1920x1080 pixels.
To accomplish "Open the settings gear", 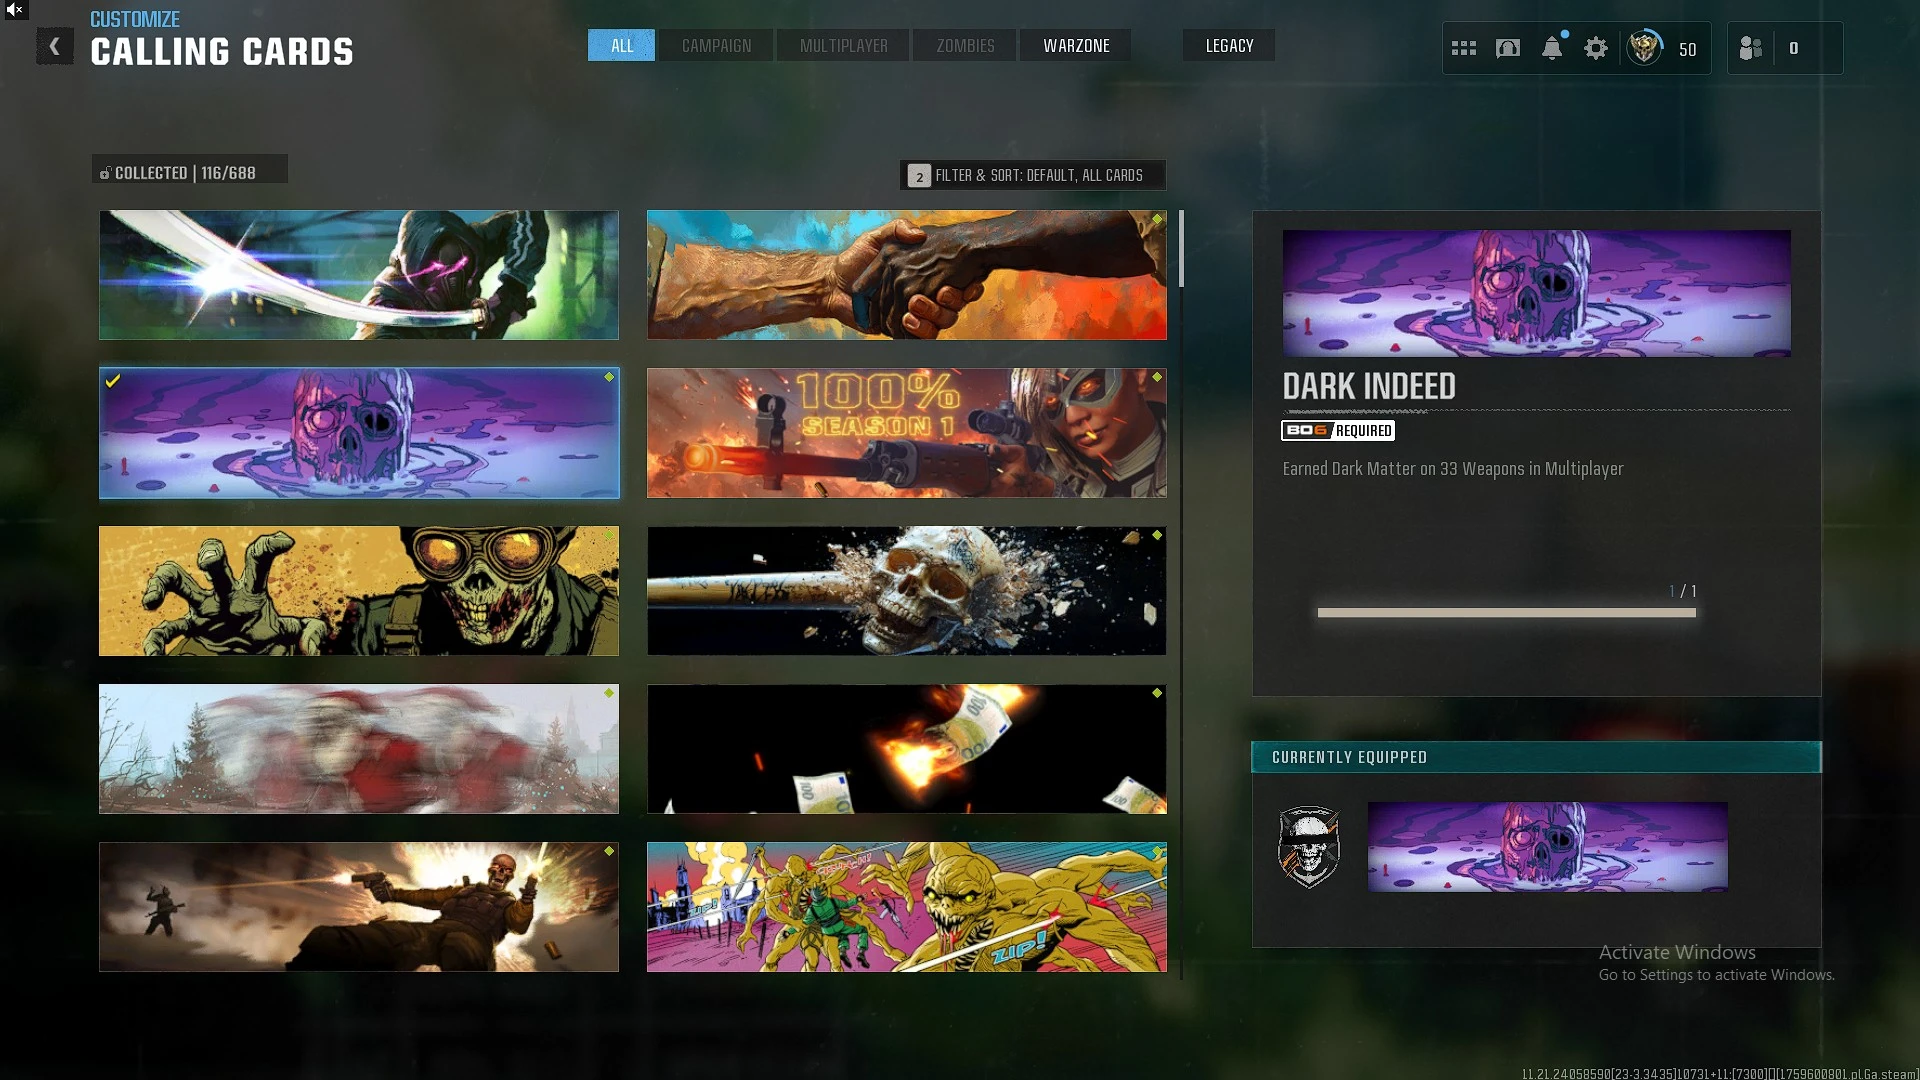I will coord(1596,48).
